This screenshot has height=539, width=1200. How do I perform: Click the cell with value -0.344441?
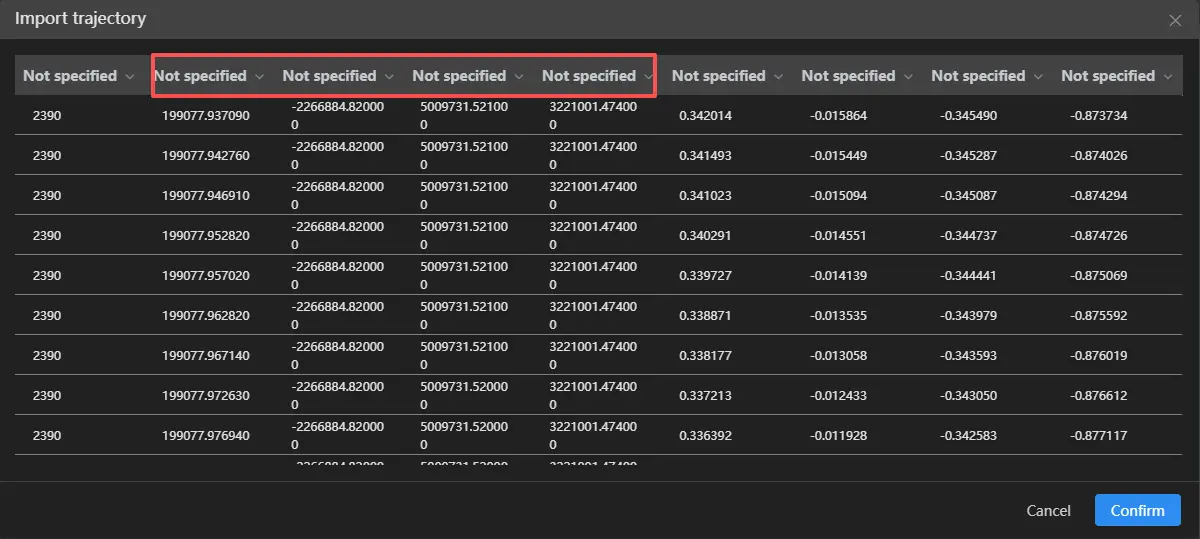pos(968,276)
